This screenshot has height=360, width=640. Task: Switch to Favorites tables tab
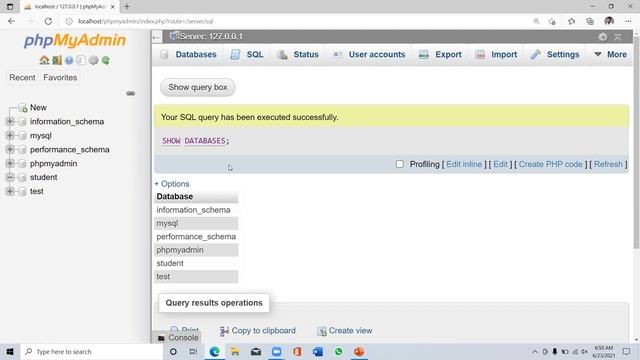tap(60, 78)
